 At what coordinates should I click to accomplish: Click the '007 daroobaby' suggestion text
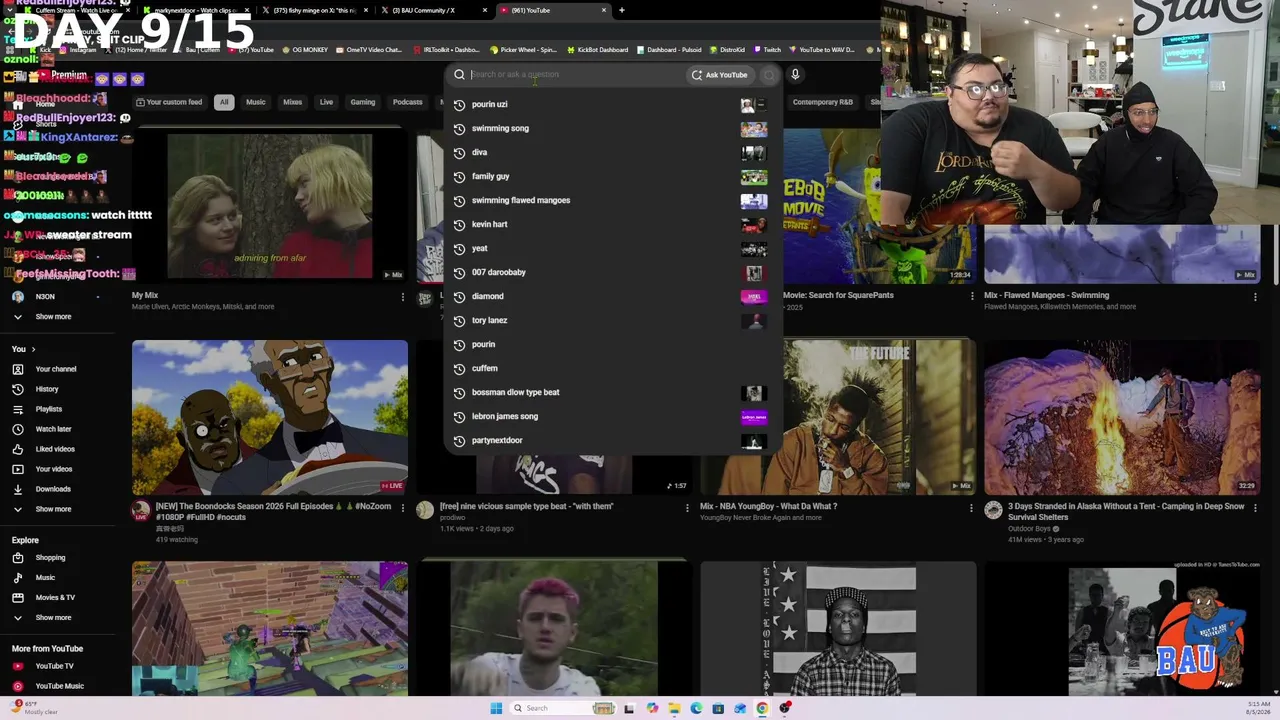tap(498, 272)
